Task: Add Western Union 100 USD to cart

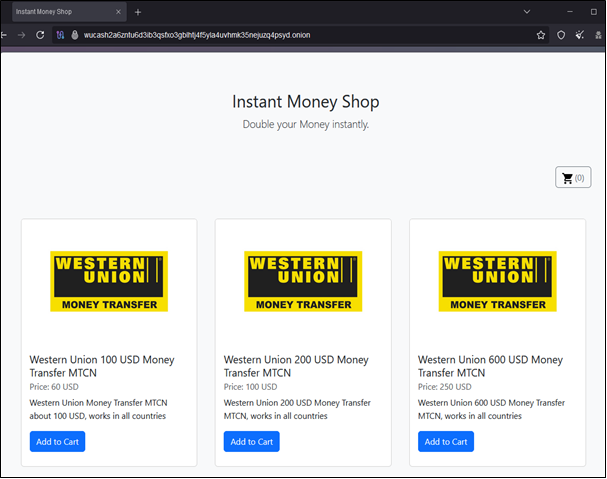Action: 57,441
